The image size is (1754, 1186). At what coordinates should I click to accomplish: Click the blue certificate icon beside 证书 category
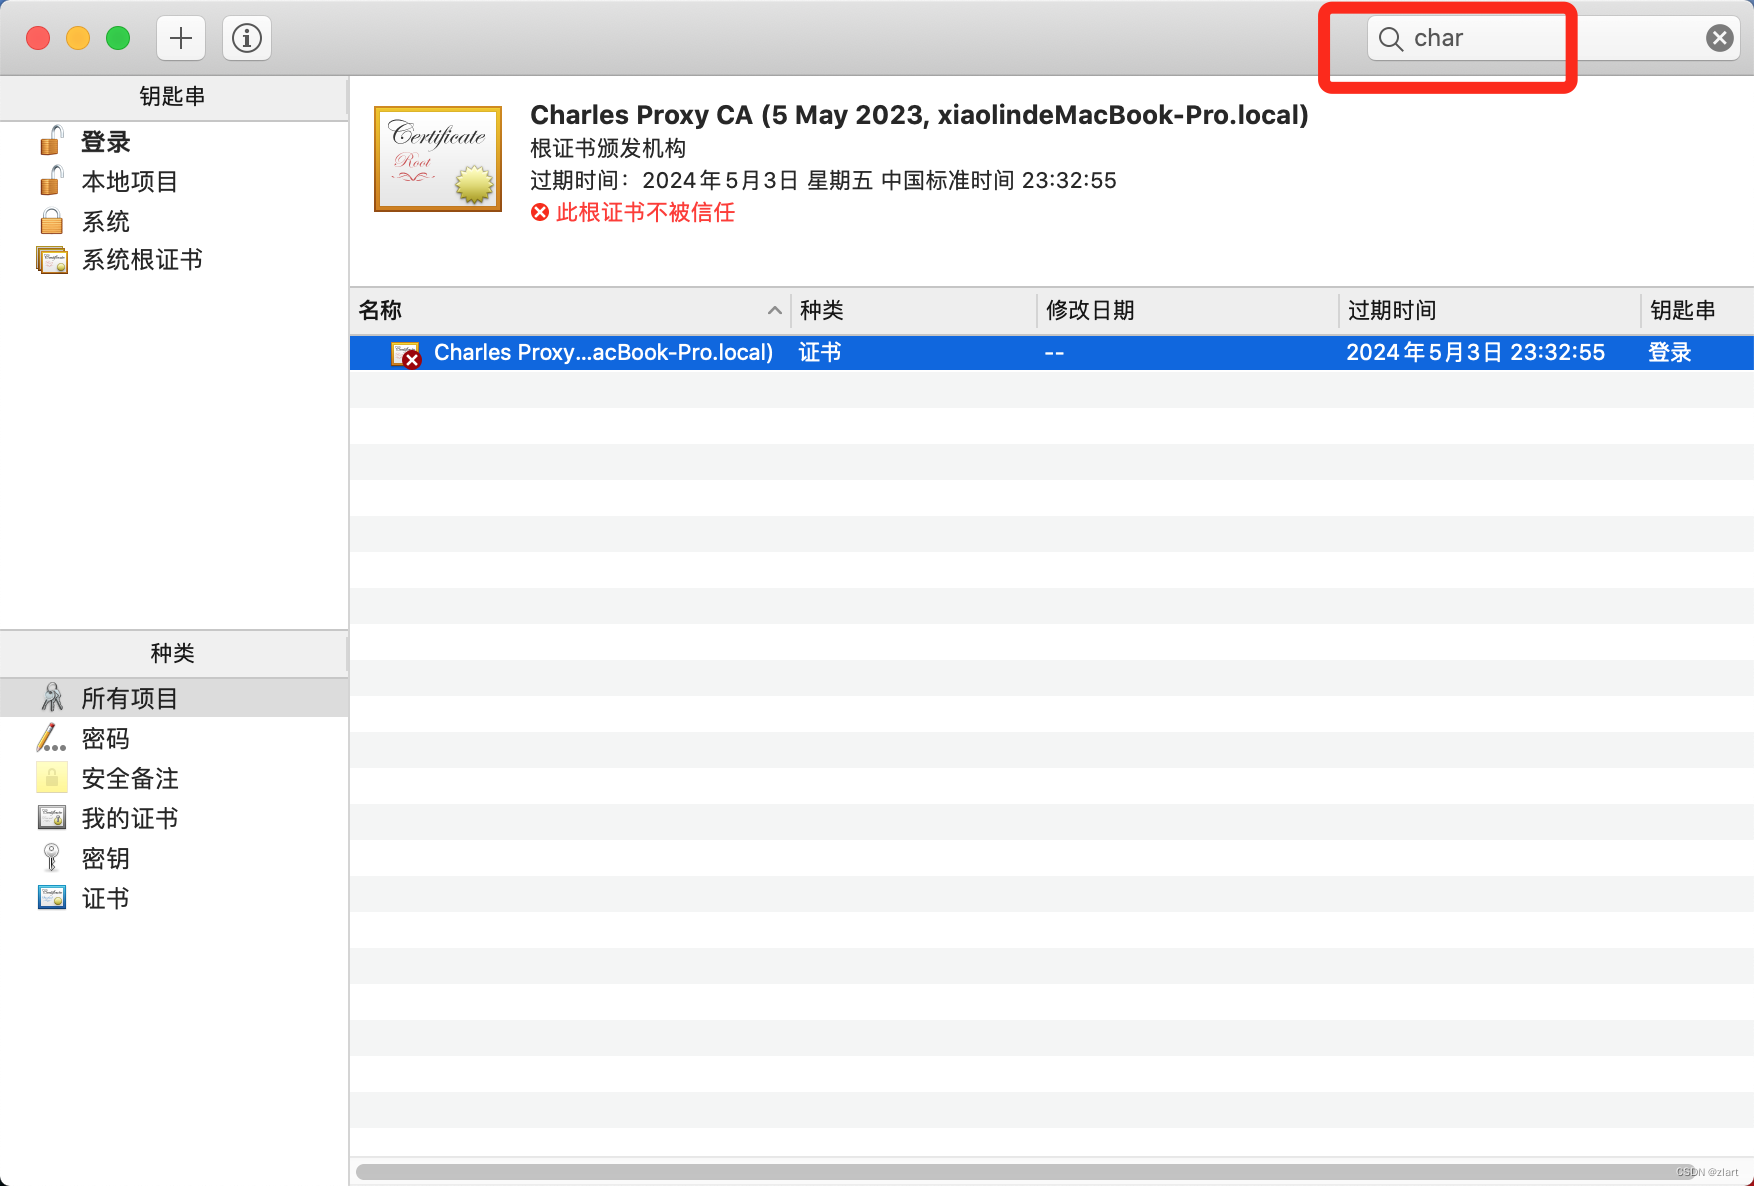pyautogui.click(x=52, y=898)
